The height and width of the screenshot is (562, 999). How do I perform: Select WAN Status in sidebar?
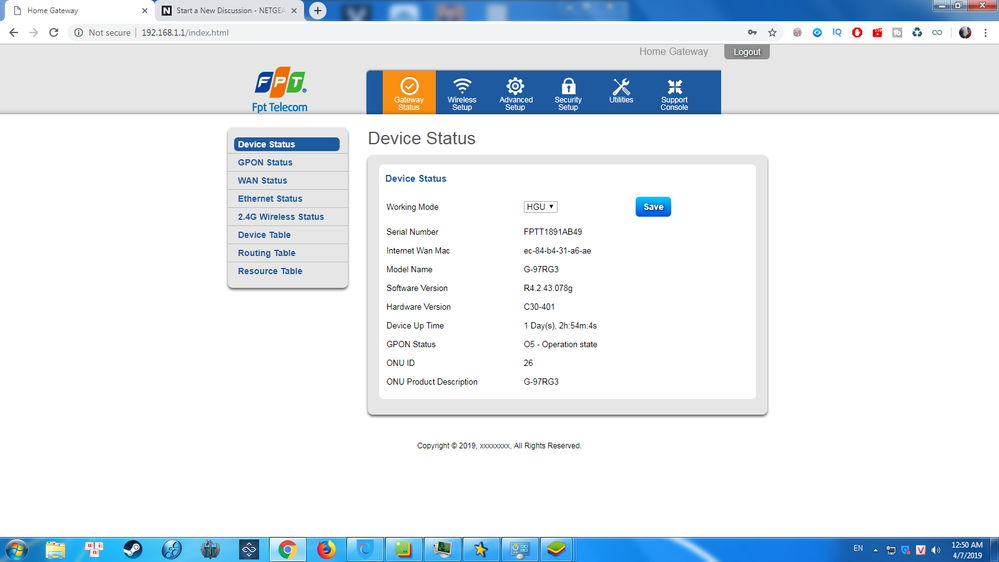point(262,181)
